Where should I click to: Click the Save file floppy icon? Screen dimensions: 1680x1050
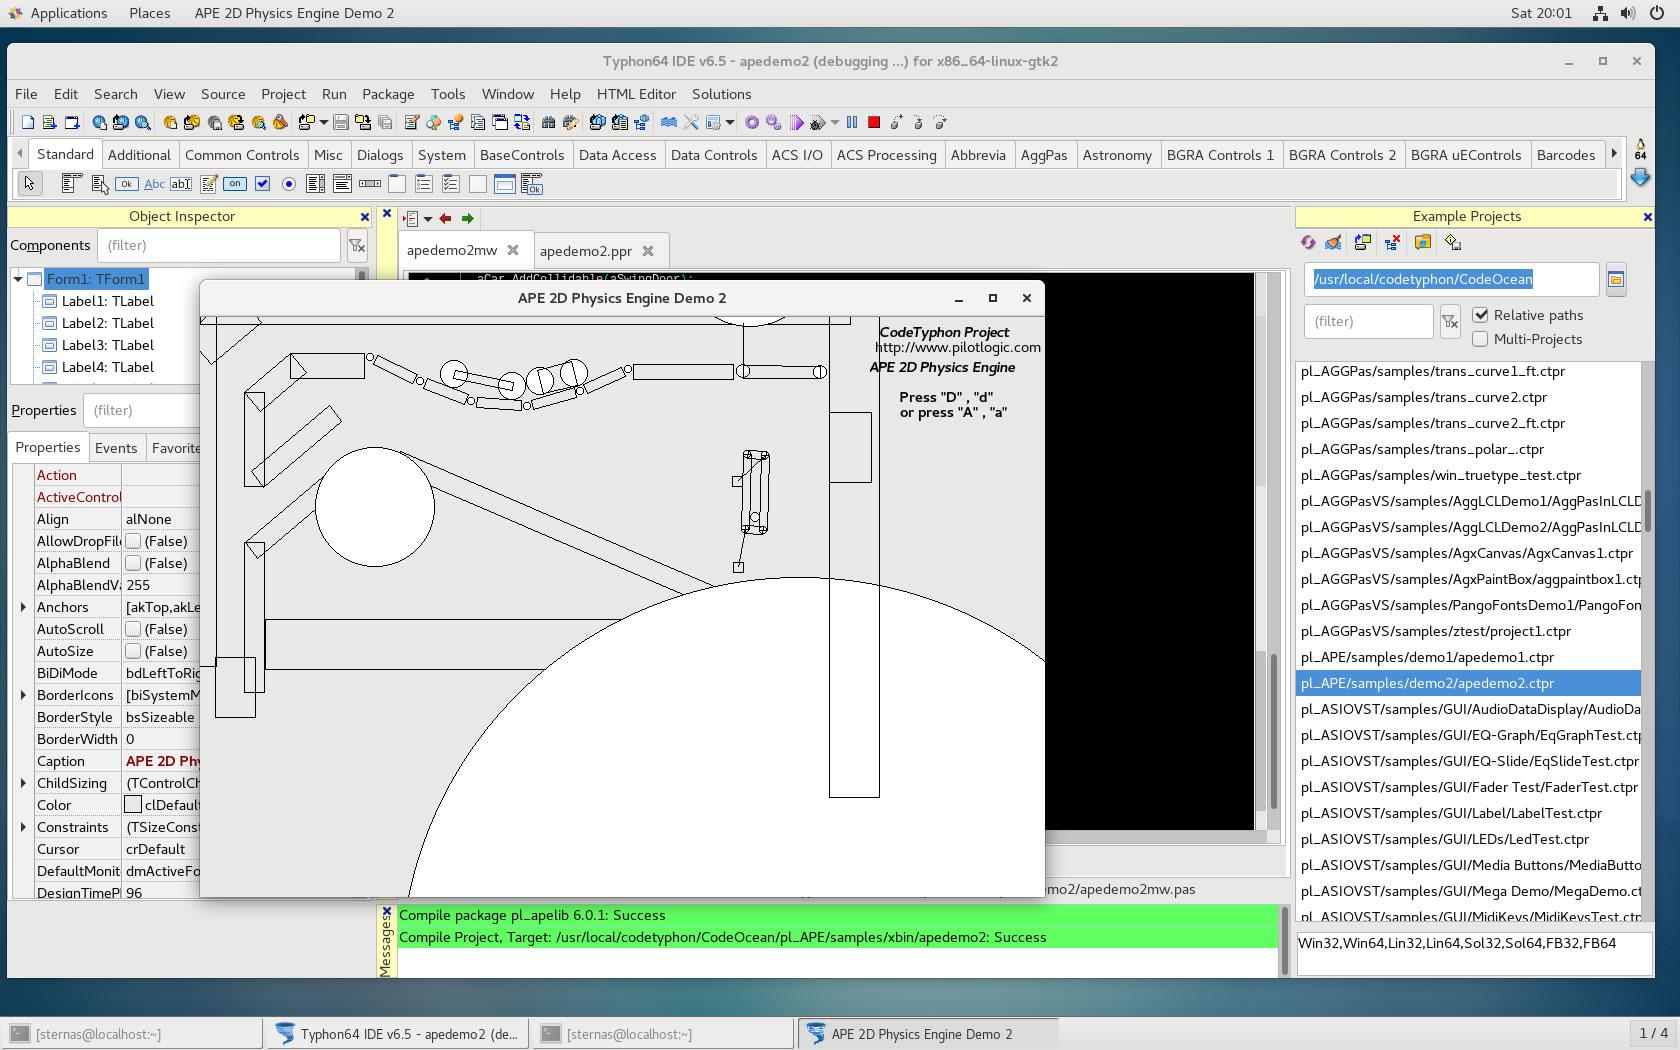(x=341, y=122)
